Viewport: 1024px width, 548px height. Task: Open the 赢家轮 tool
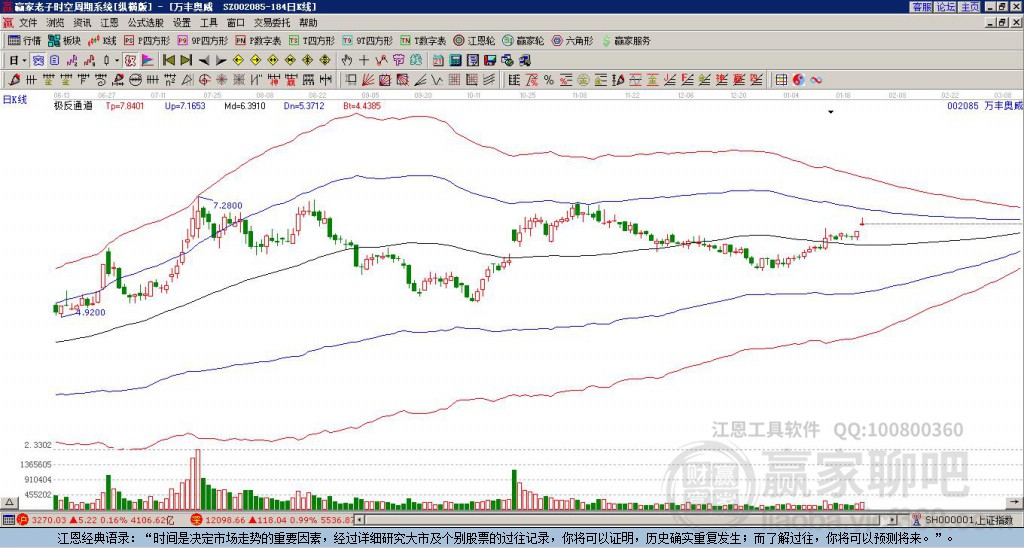[x=523, y=40]
